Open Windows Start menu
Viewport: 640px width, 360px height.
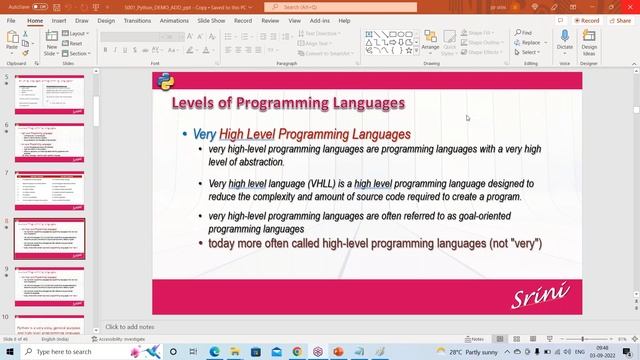10,351
